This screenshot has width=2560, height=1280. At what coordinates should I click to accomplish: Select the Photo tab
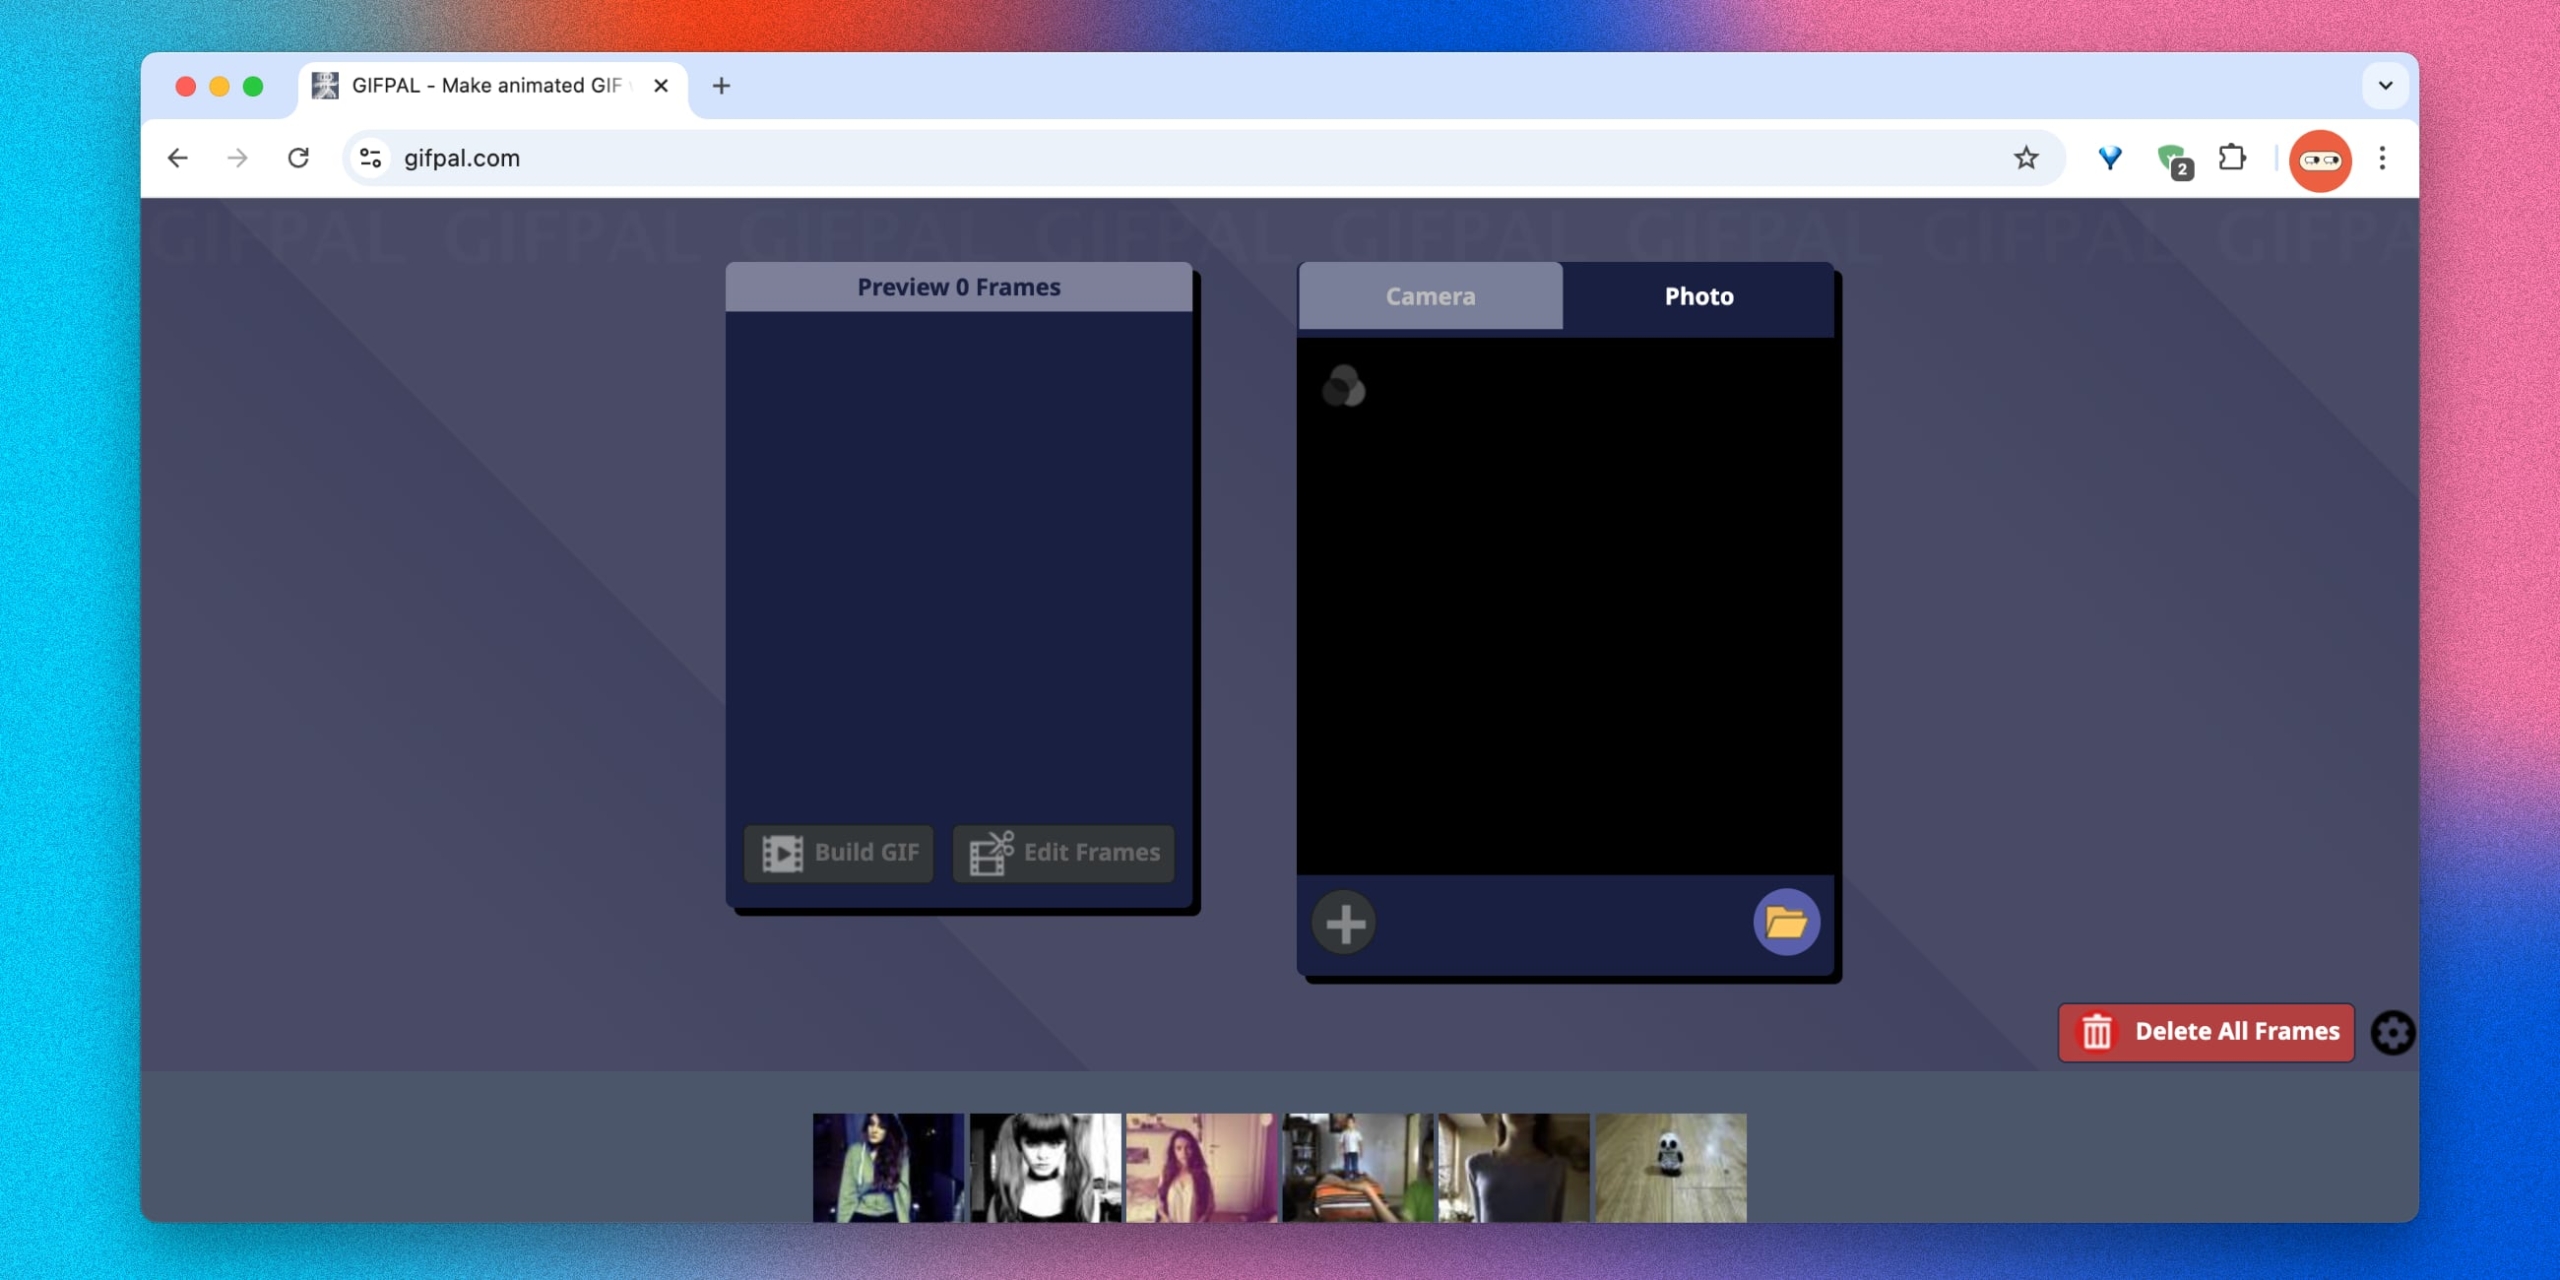(1698, 296)
